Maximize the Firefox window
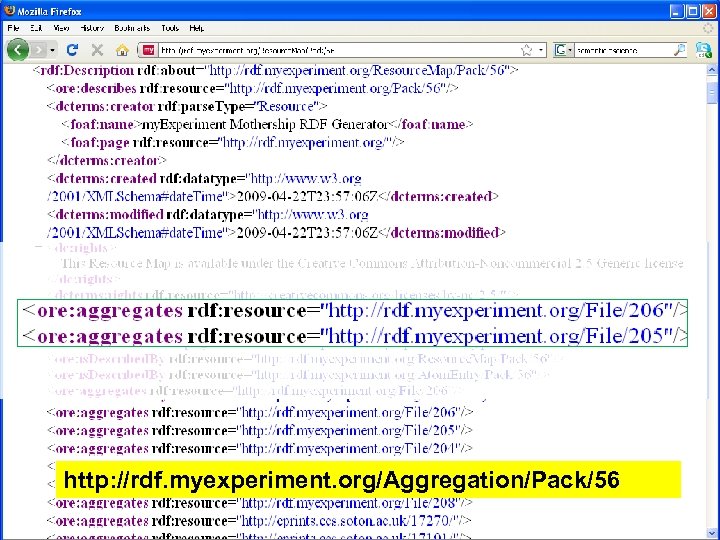Screen dimensions: 720x540 click(692, 11)
